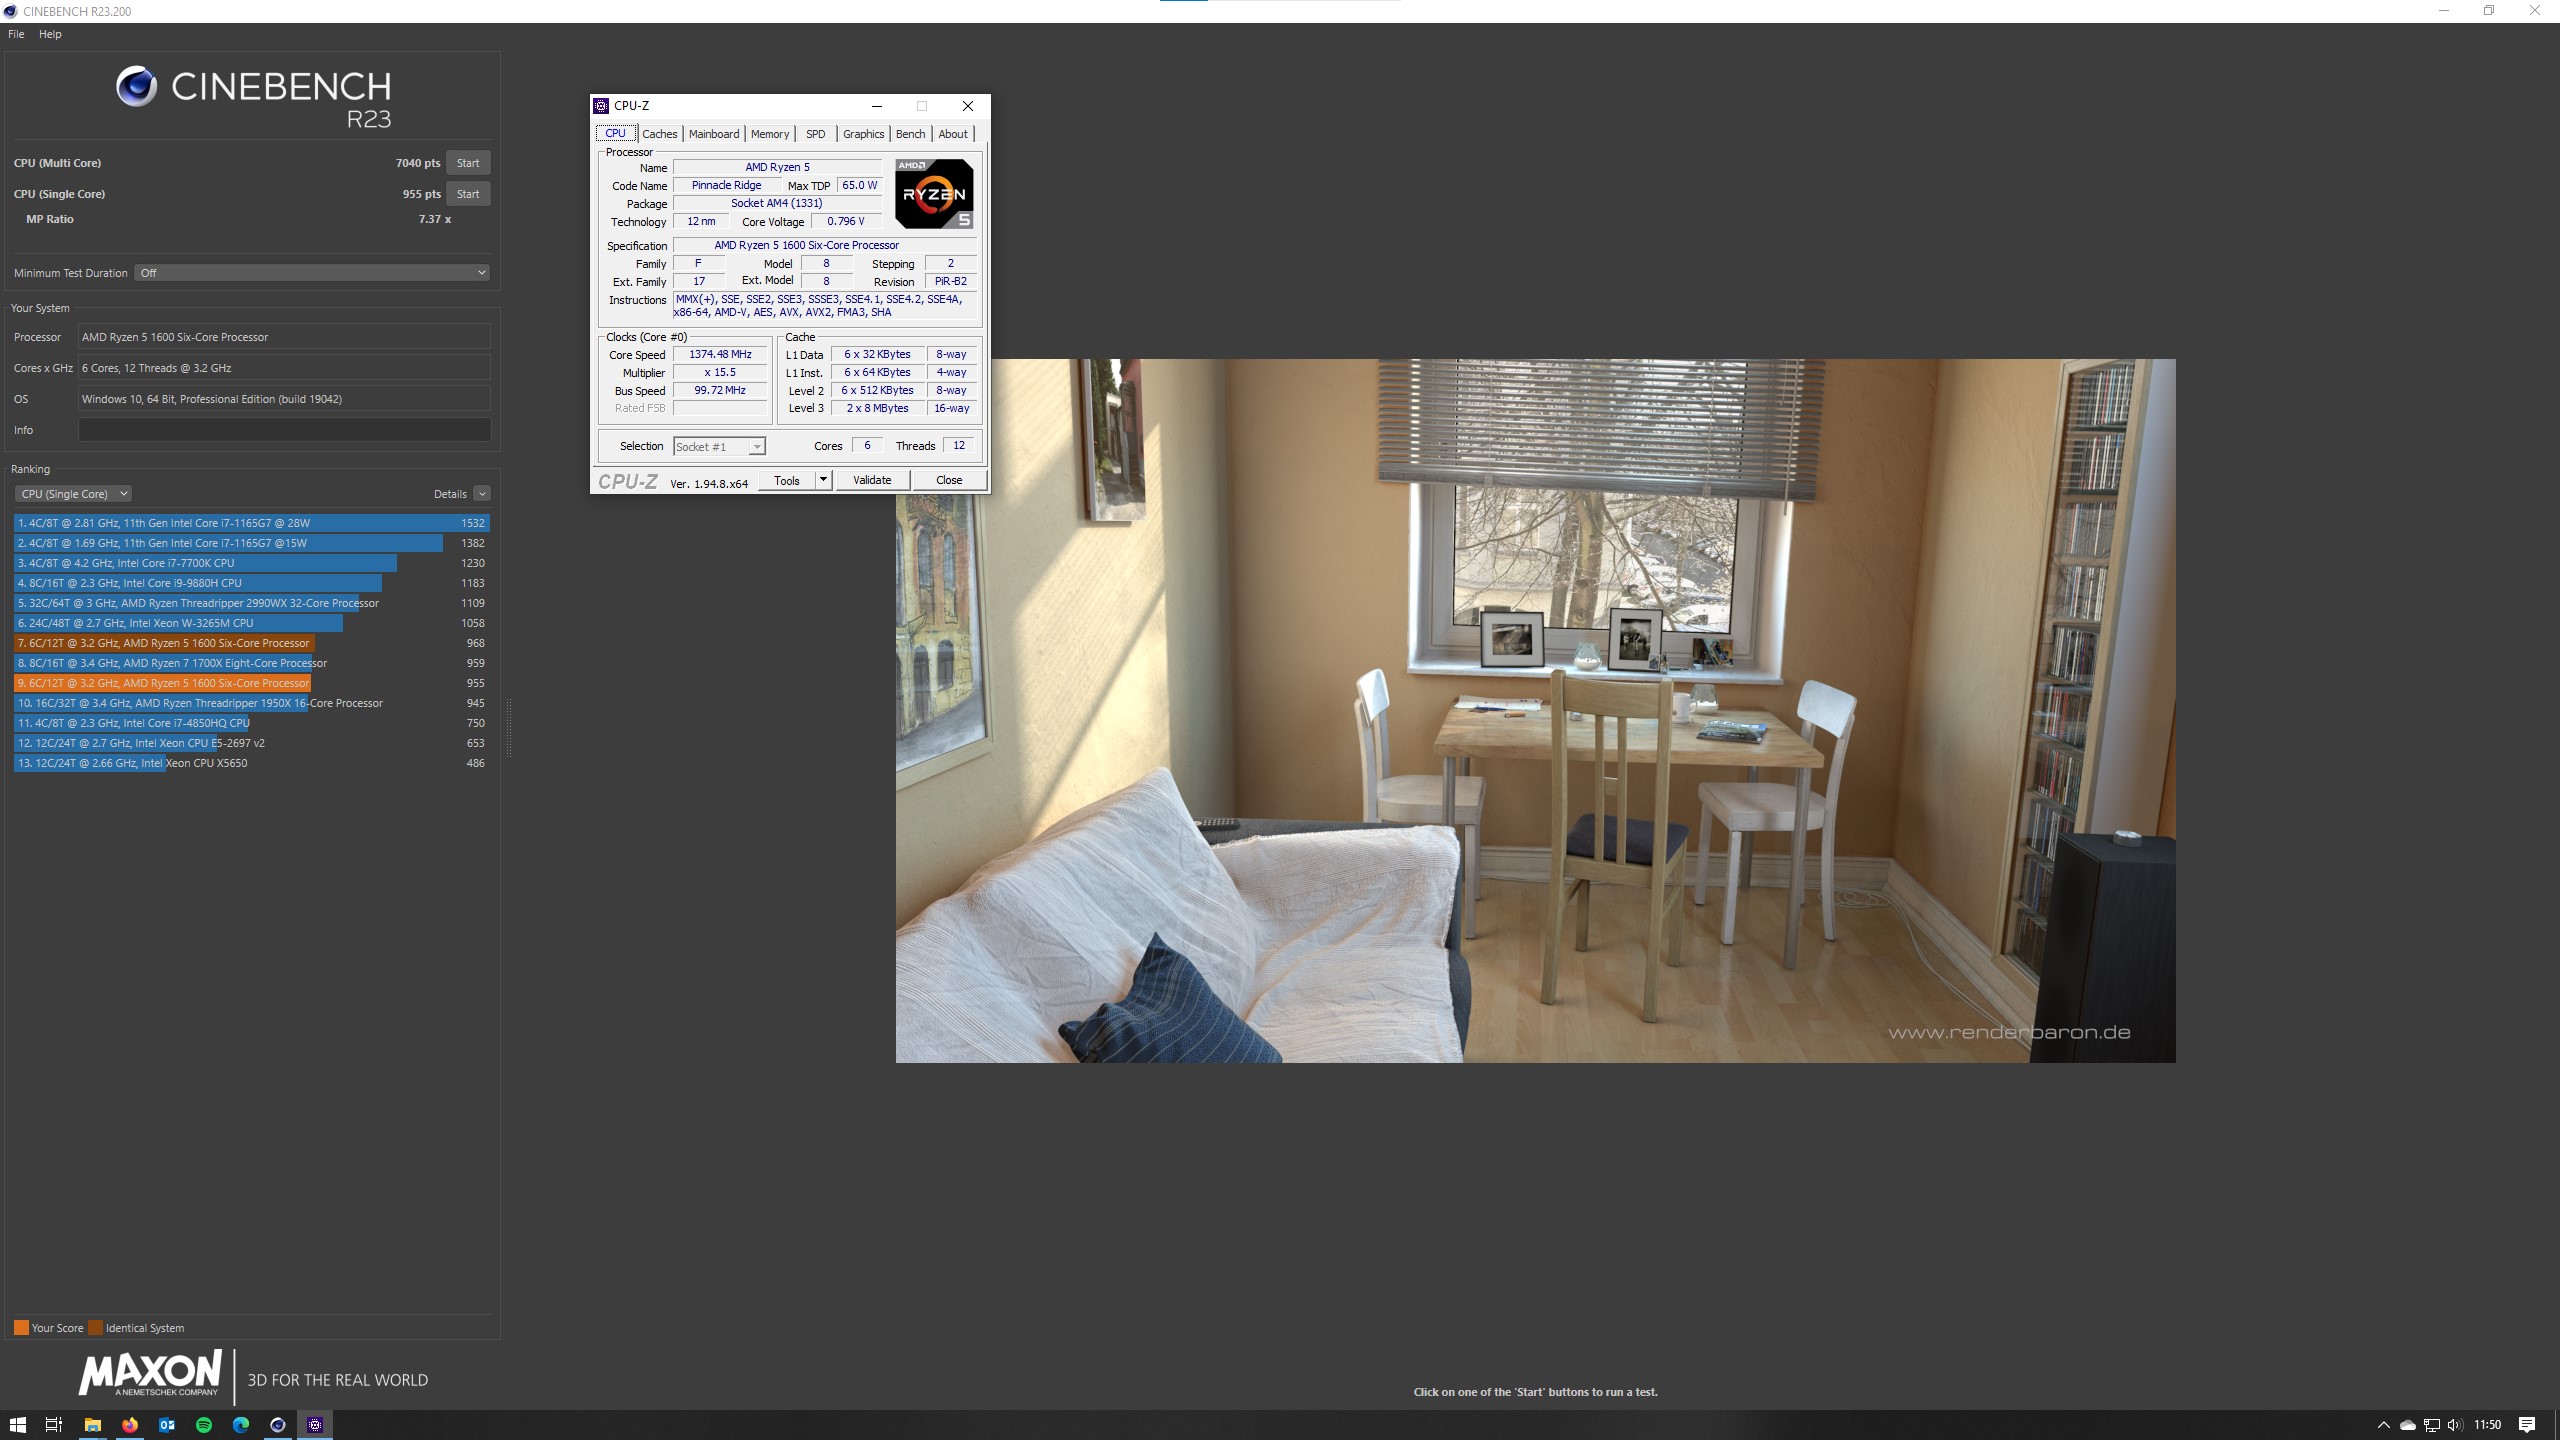Click the CPU-Z taskbar icon
Viewport: 2560px width, 1440px height.
pos(315,1425)
